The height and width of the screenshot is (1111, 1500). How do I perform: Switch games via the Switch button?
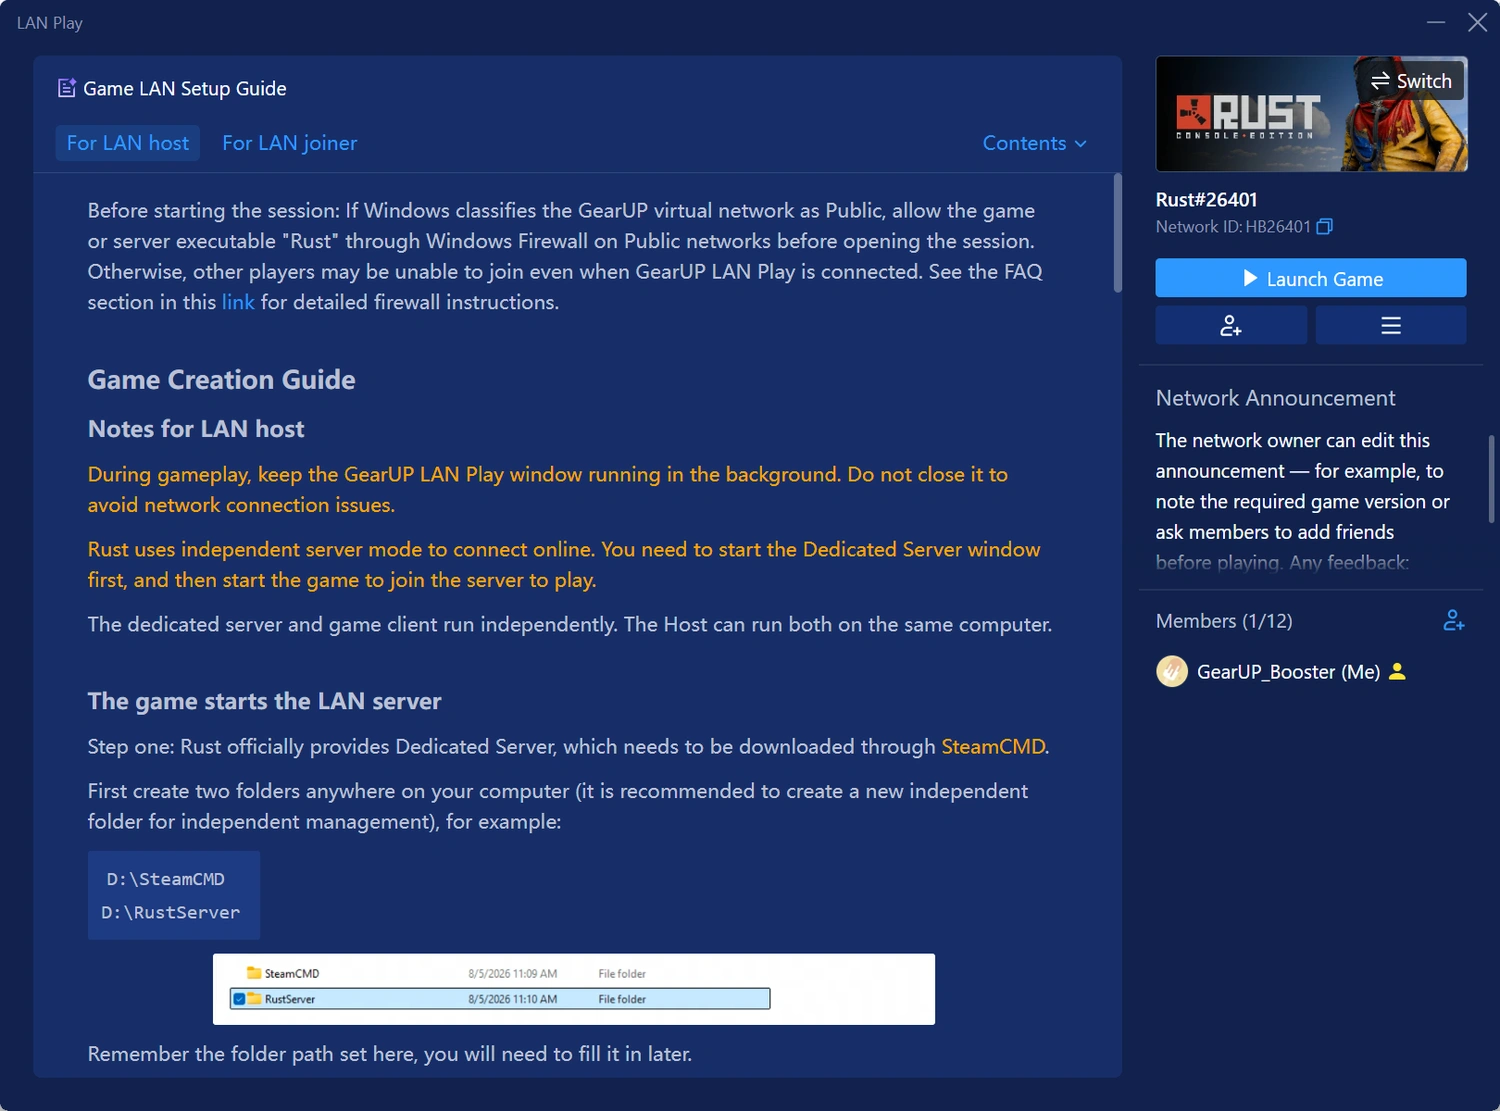click(1411, 81)
